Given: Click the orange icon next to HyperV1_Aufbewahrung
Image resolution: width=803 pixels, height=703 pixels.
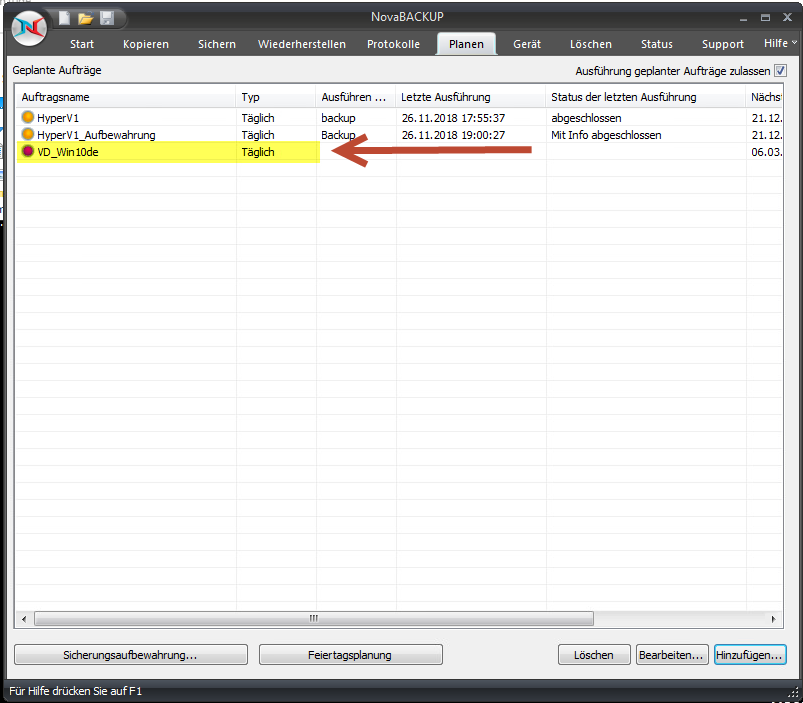Looking at the screenshot, I should pos(28,134).
